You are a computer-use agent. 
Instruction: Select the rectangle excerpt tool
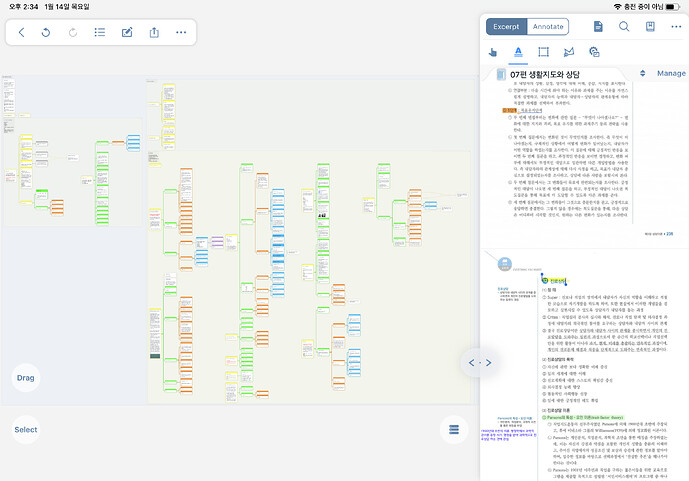(x=544, y=52)
